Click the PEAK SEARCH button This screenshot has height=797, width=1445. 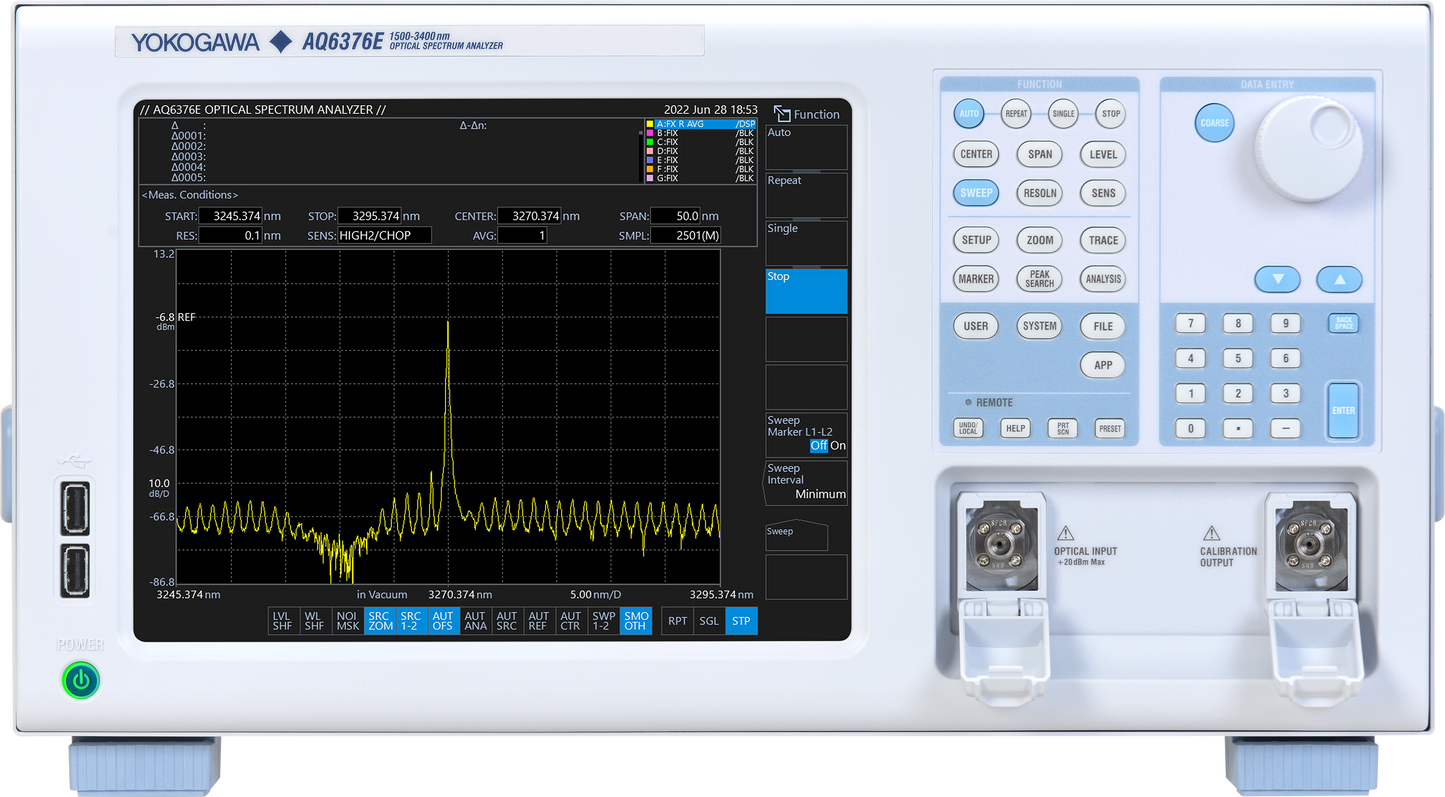point(1040,279)
